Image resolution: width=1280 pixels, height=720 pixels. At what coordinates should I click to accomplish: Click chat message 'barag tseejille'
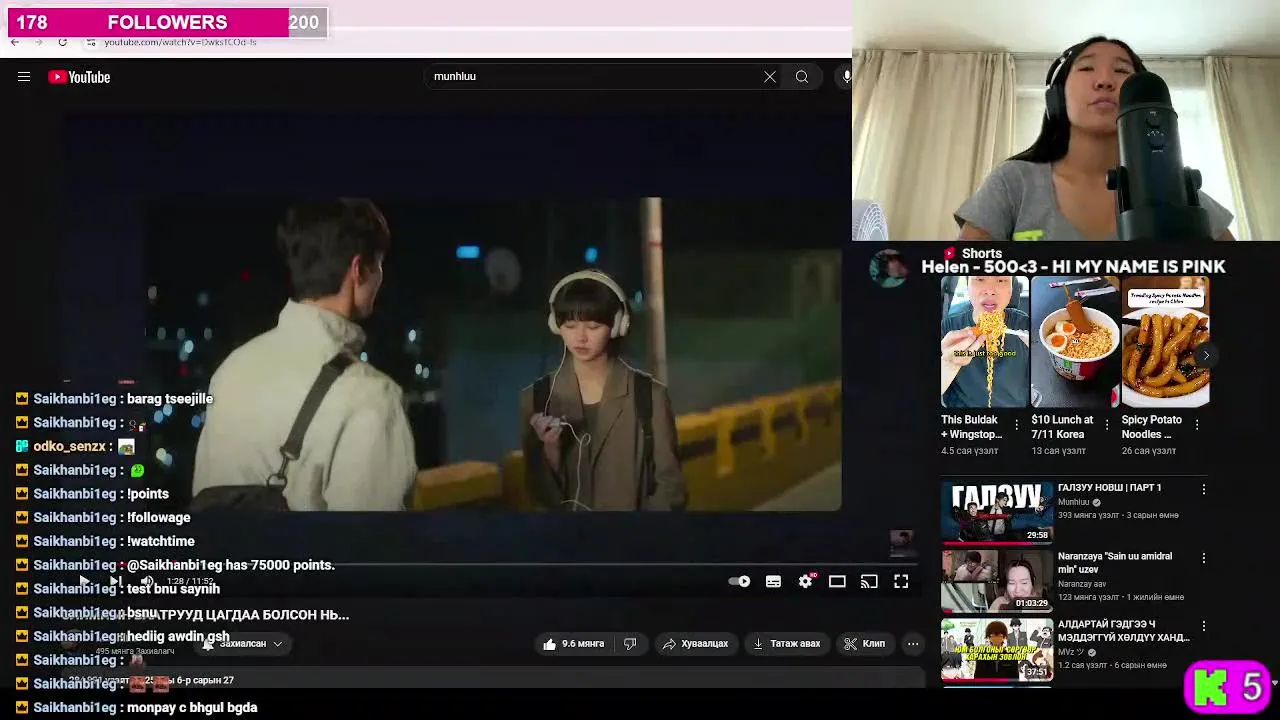click(170, 399)
